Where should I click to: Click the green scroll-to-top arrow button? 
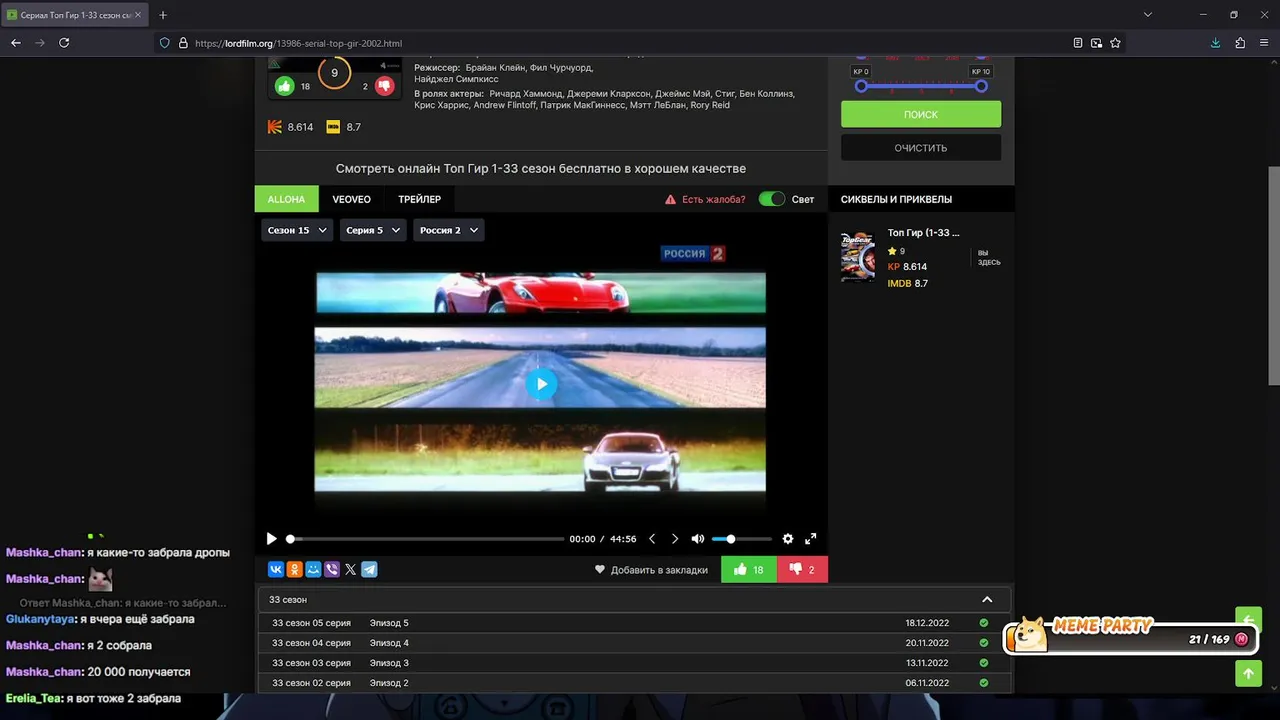tap(1248, 673)
